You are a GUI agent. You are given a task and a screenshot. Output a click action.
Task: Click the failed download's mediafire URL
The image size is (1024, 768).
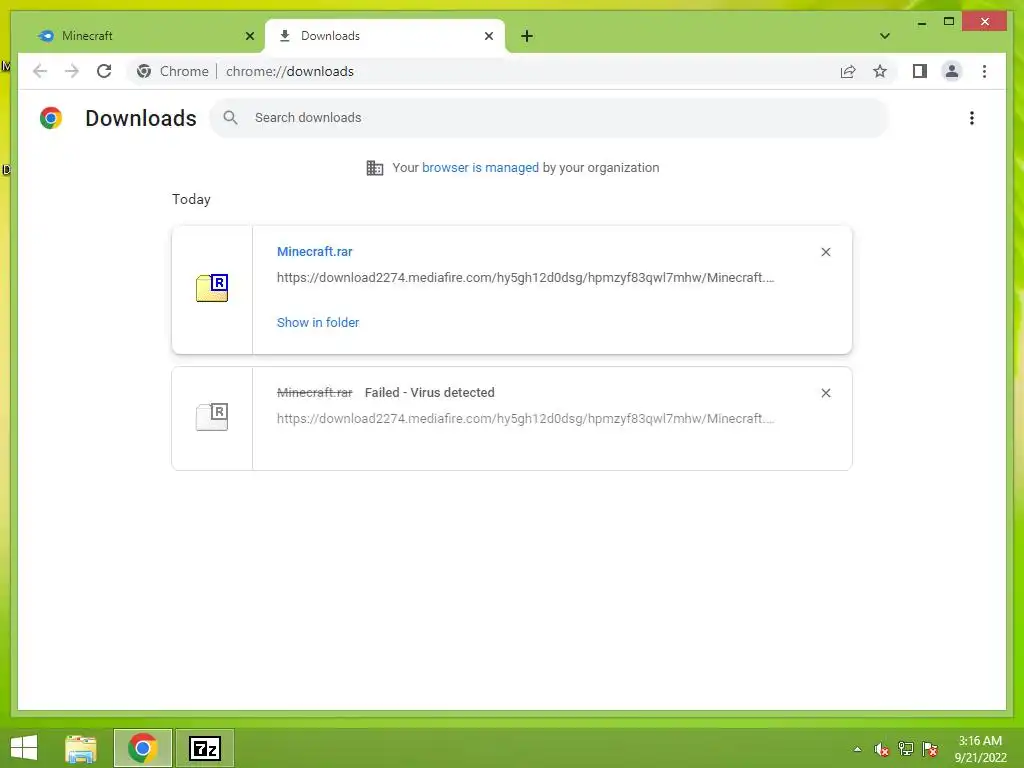click(x=525, y=419)
